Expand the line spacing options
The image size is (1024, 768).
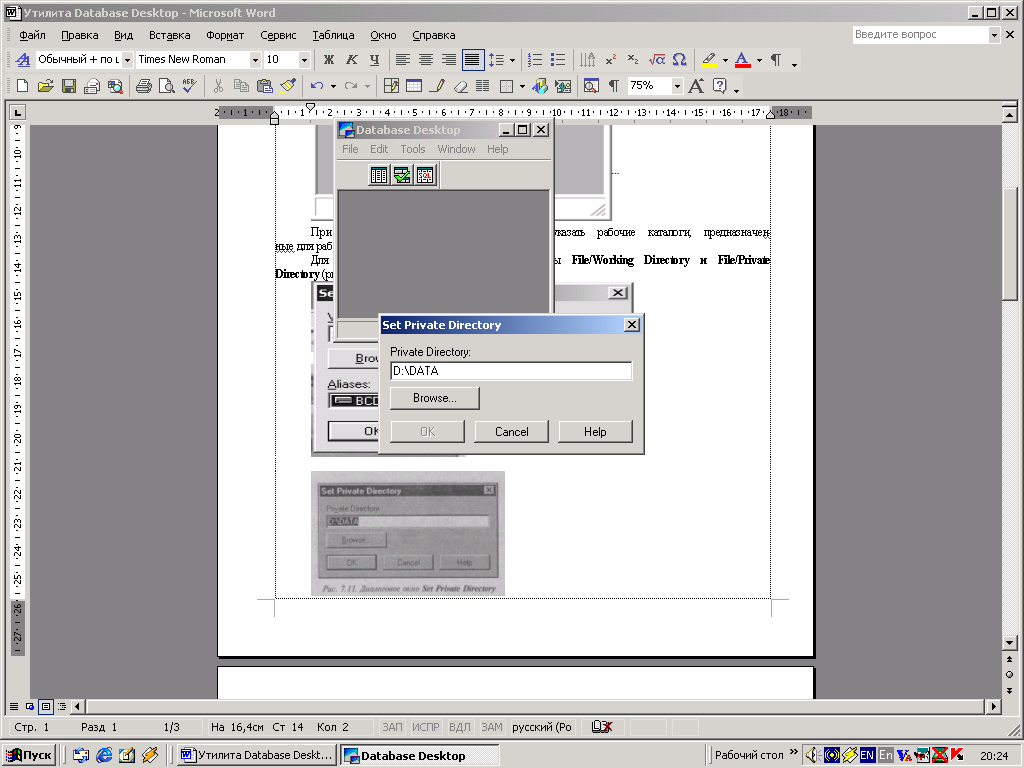[x=512, y=59]
